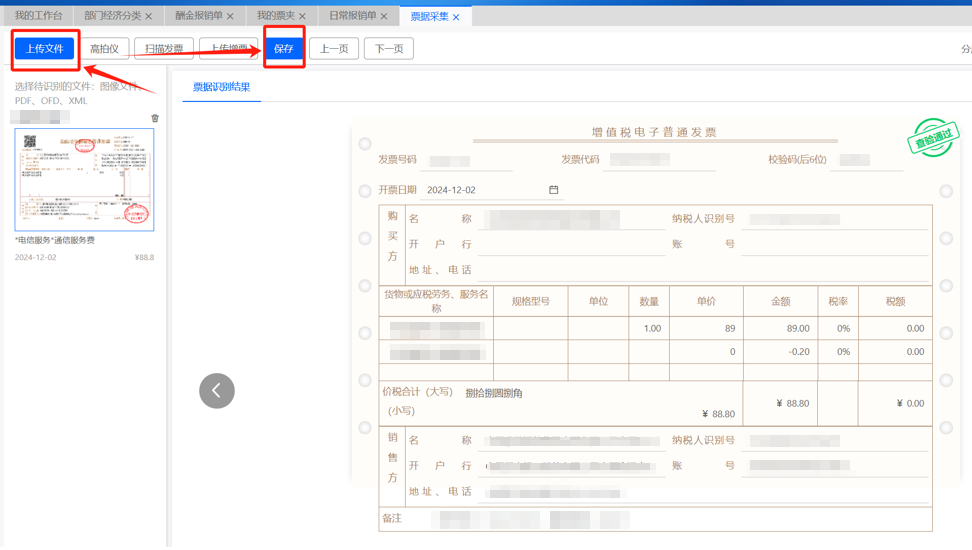The width and height of the screenshot is (972, 550).
Task: Click the trash icon above invoice thumbnail
Action: (155, 118)
